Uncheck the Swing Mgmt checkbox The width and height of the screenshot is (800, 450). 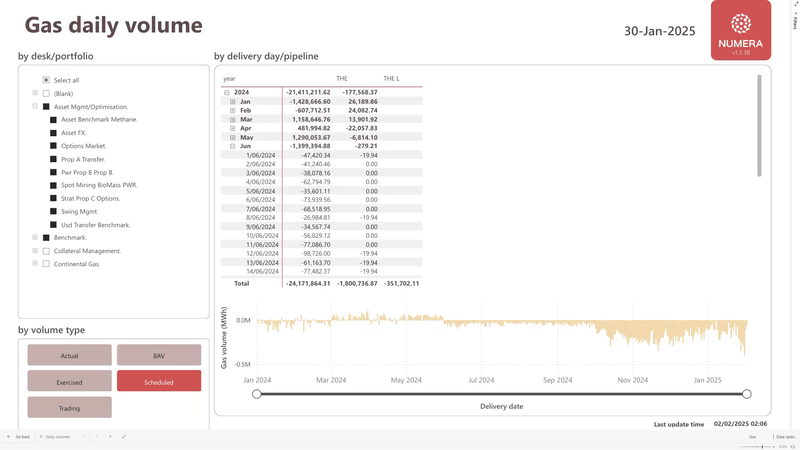click(x=53, y=211)
